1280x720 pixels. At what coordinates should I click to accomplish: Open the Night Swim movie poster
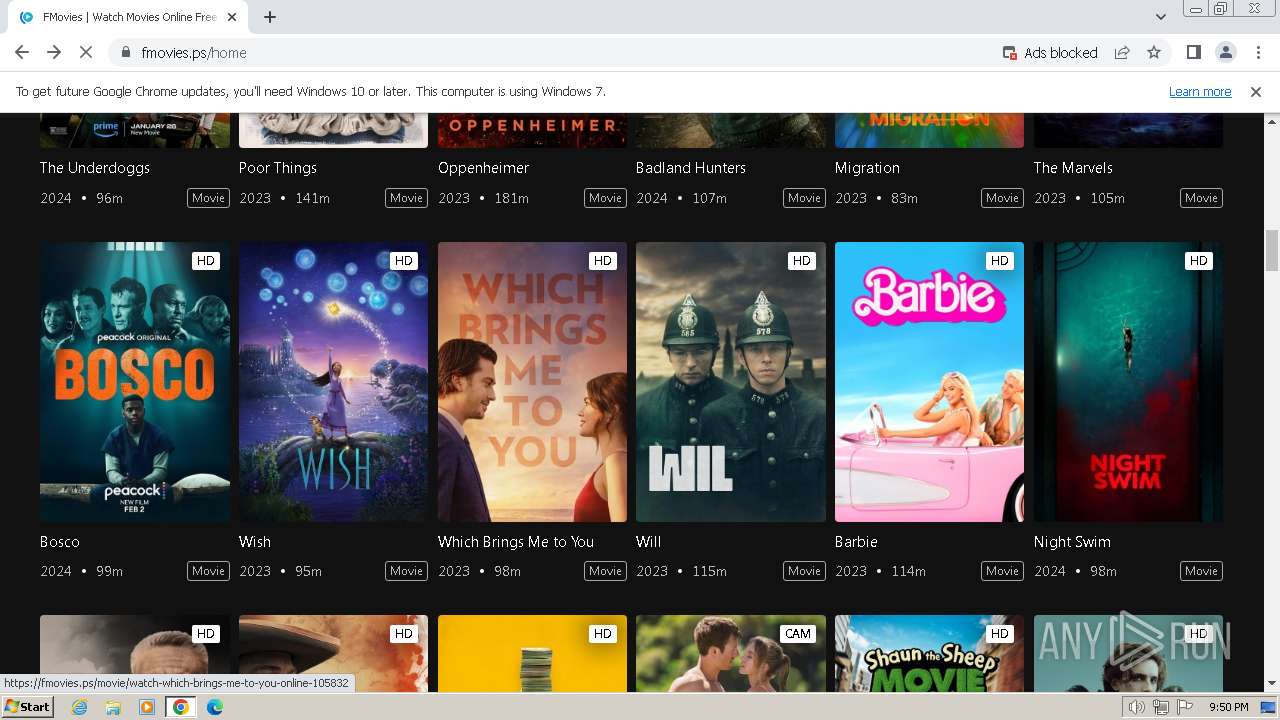[x=1128, y=382]
